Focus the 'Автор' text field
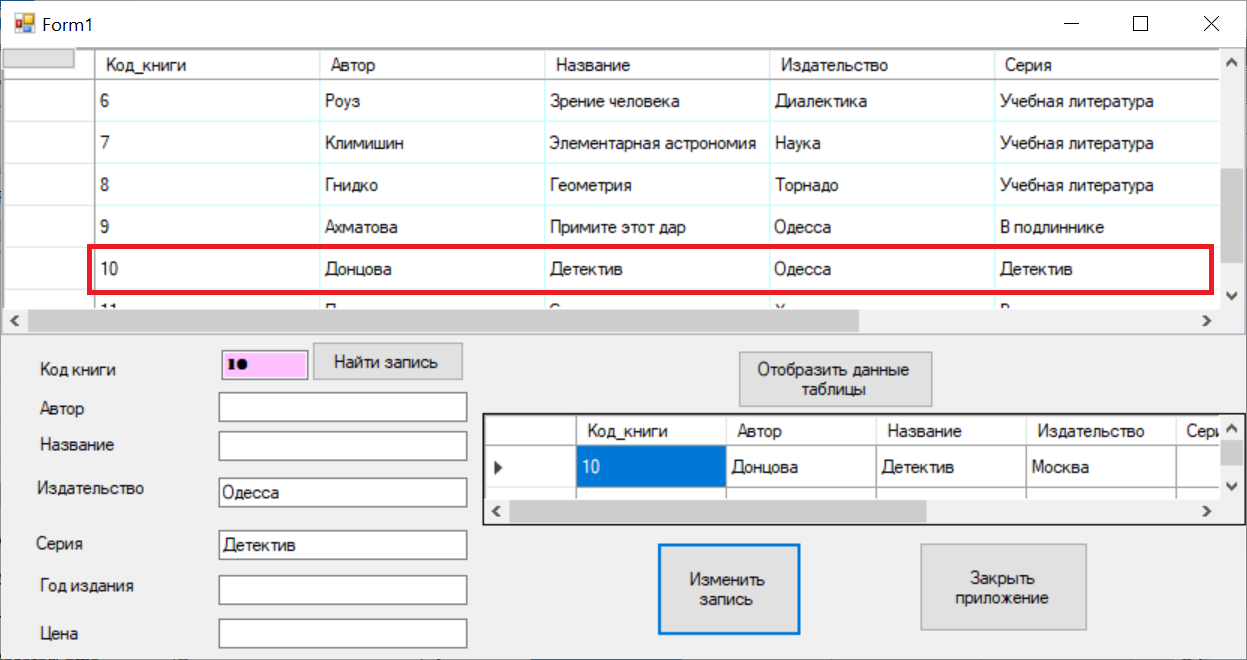The image size is (1247, 660). pos(342,407)
